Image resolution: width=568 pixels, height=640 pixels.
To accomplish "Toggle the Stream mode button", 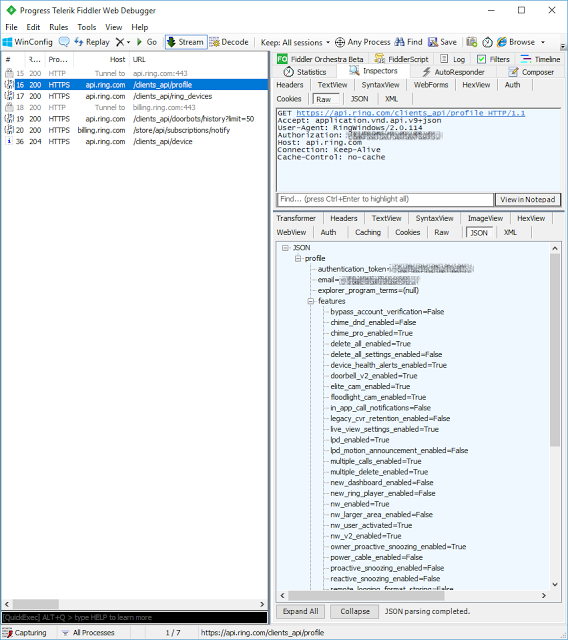I will (x=186, y=42).
